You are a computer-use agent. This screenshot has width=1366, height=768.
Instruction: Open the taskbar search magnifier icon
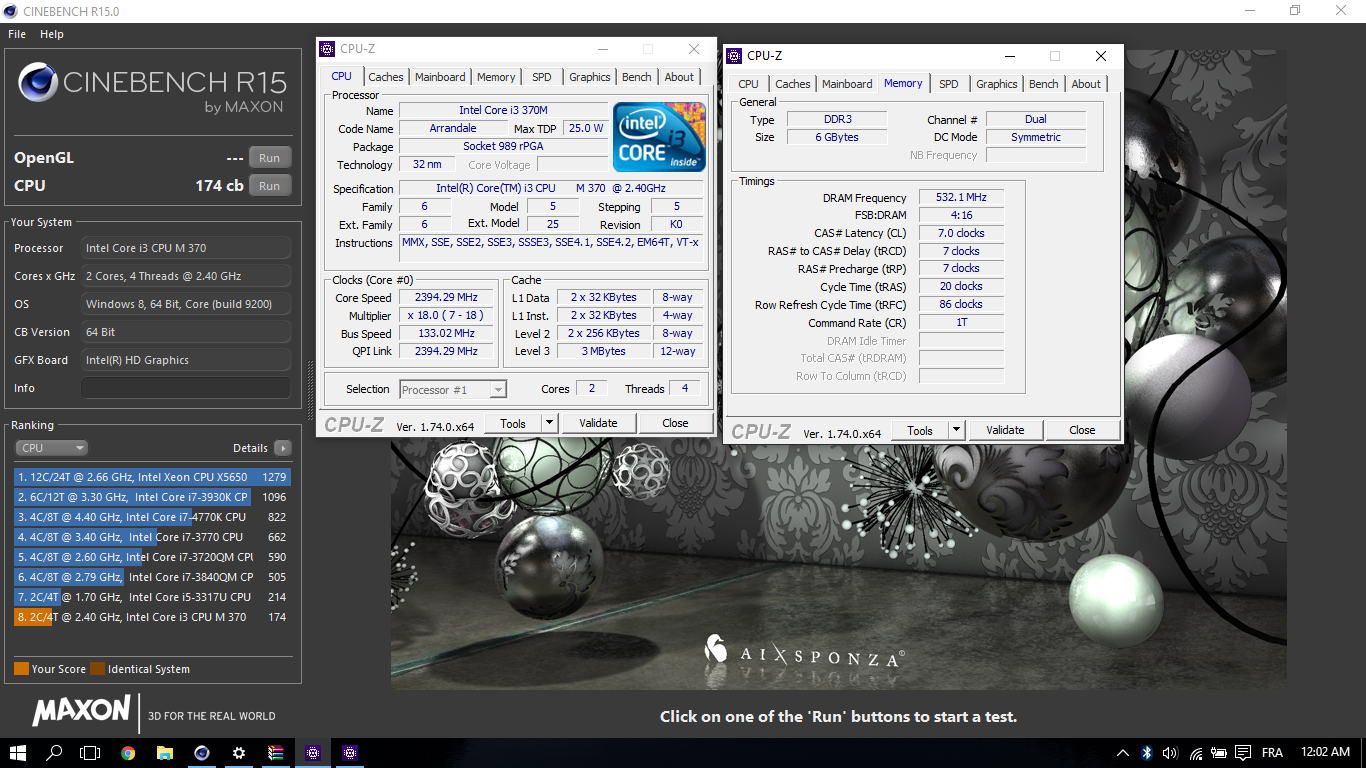[x=54, y=753]
